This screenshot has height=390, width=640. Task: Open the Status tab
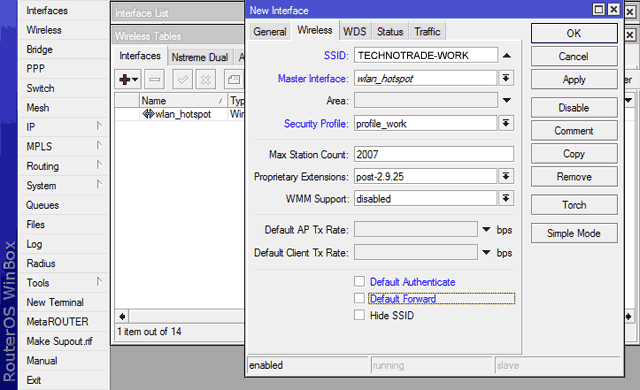390,31
